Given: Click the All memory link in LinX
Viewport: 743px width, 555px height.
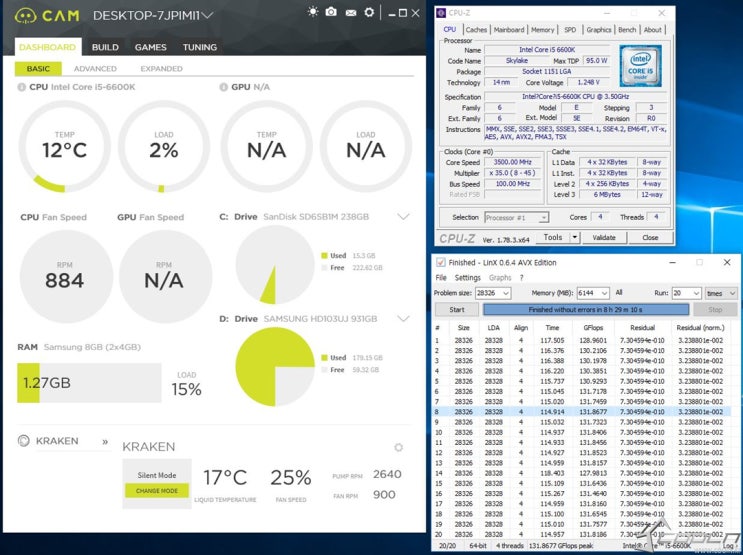Looking at the screenshot, I should pos(619,292).
